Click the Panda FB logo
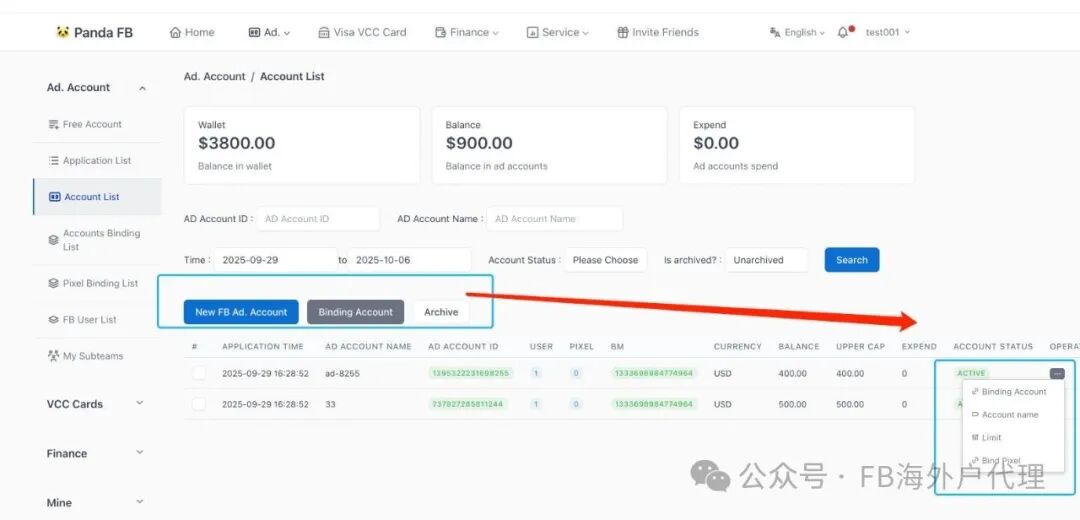This screenshot has height=520, width=1080. [x=94, y=32]
